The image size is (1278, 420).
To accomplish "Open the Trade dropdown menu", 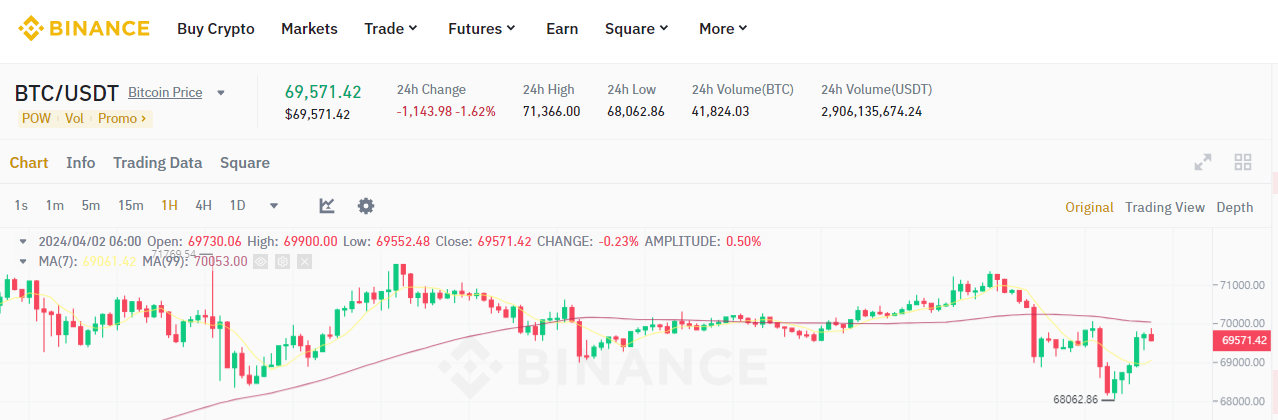I will tap(391, 28).
